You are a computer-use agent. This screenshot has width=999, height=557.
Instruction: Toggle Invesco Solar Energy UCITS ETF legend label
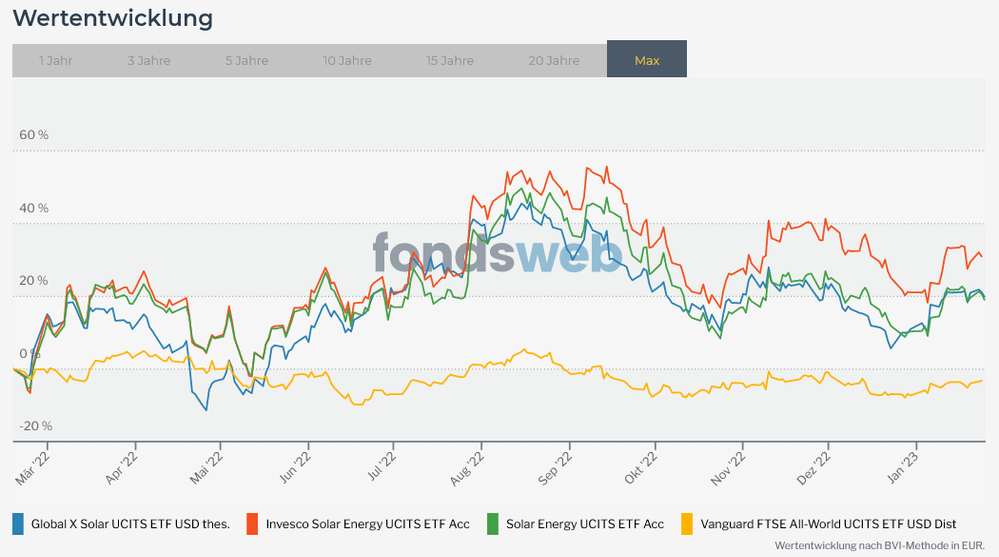(x=367, y=524)
